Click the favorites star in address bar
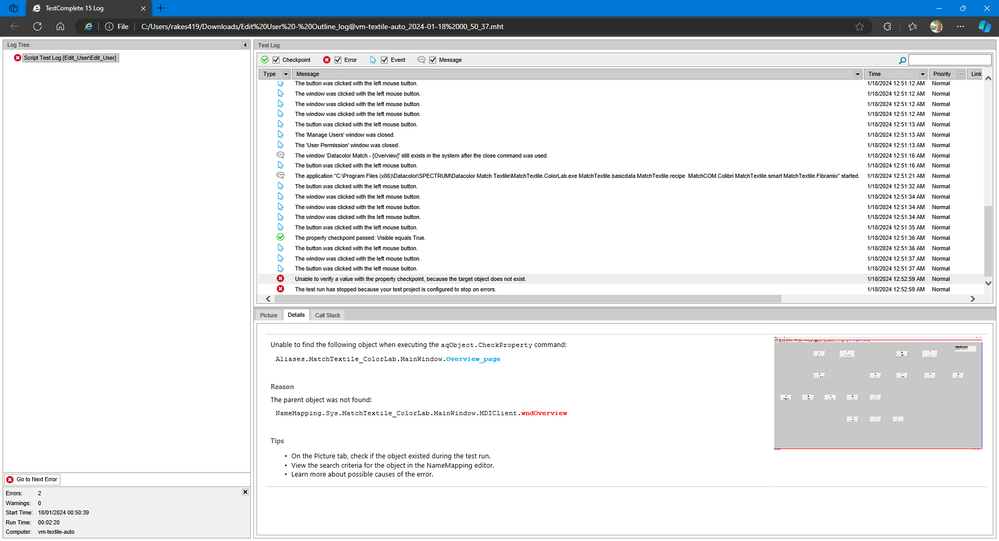This screenshot has width=999, height=541. click(860, 27)
